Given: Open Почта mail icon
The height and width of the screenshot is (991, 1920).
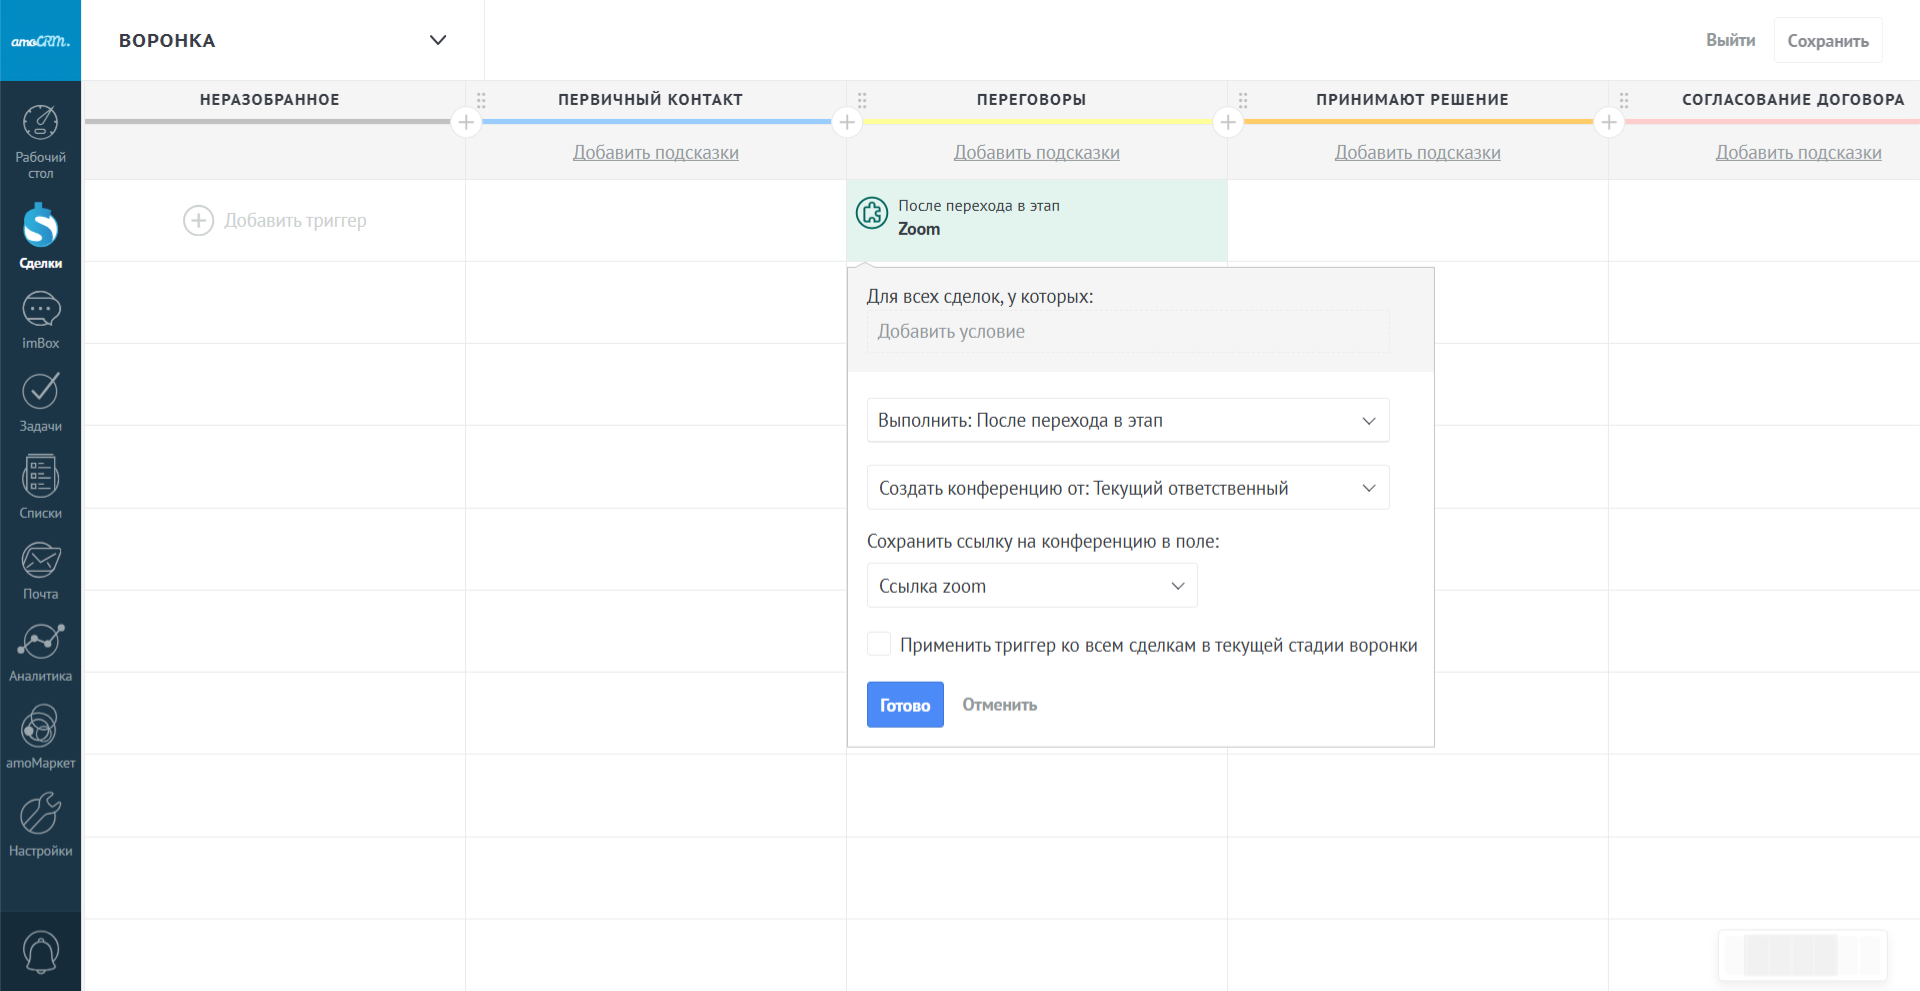Looking at the screenshot, I should tap(40, 561).
